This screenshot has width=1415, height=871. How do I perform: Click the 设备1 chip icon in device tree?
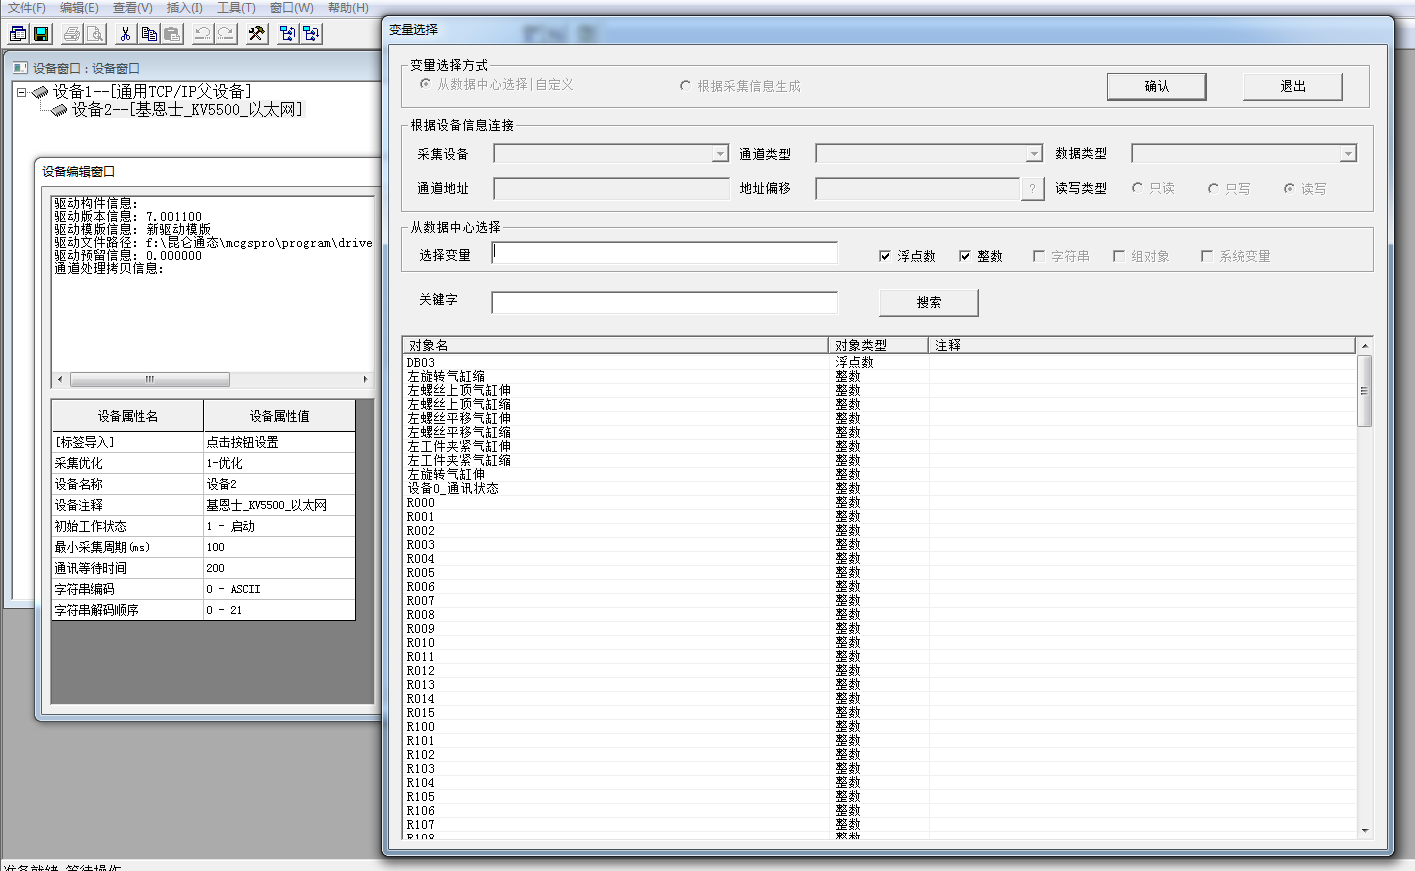point(40,92)
